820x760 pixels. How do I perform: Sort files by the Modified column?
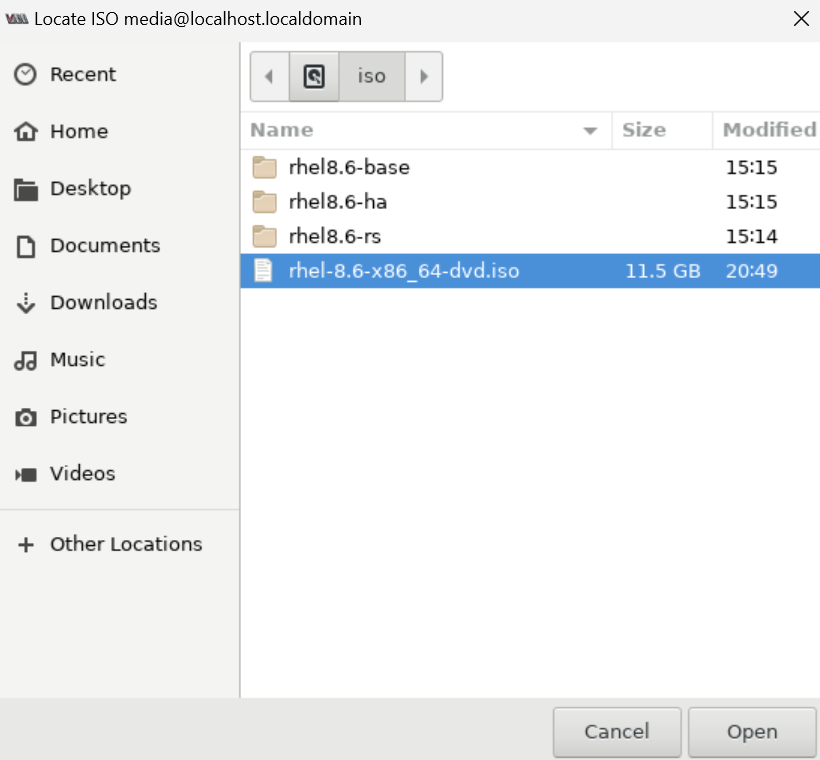(767, 130)
